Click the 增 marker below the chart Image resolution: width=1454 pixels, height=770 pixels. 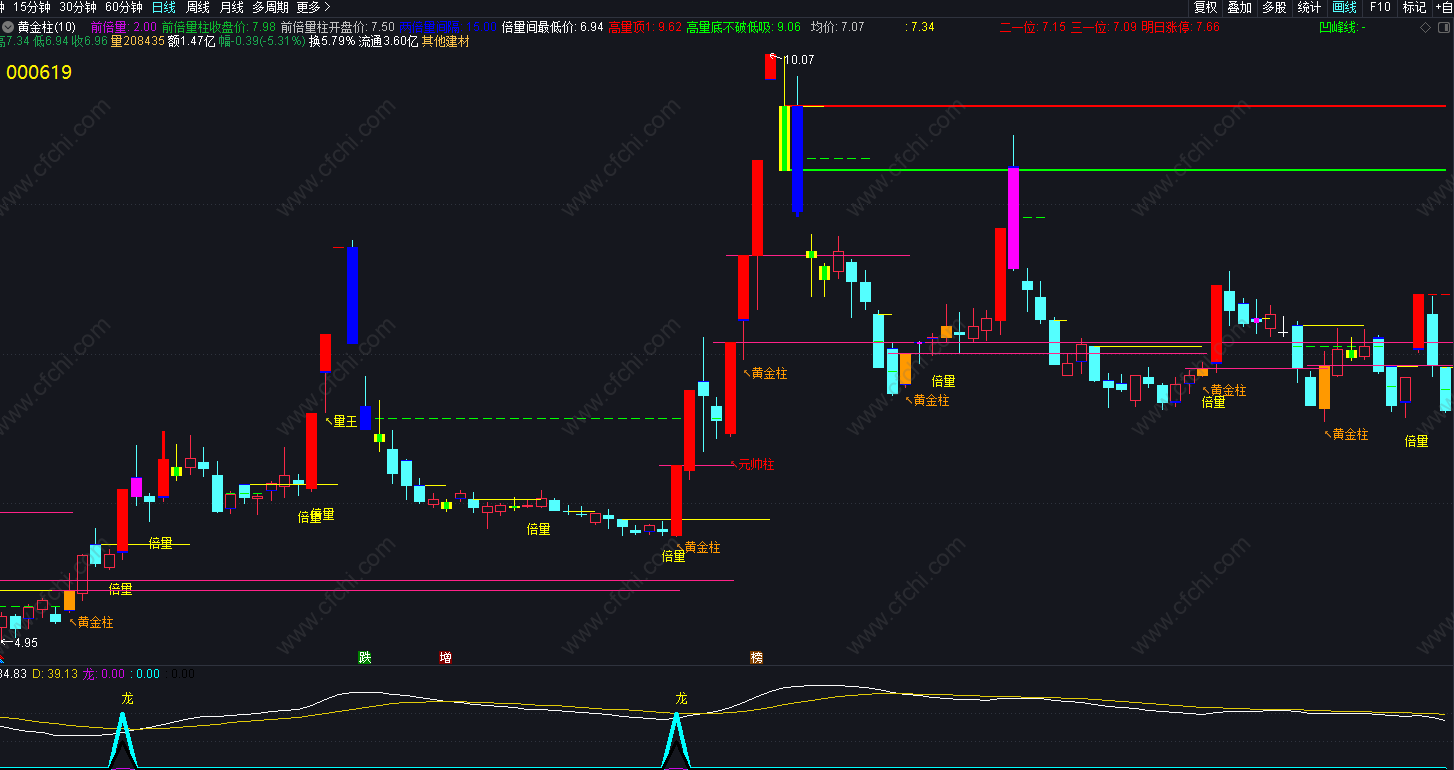(445, 657)
